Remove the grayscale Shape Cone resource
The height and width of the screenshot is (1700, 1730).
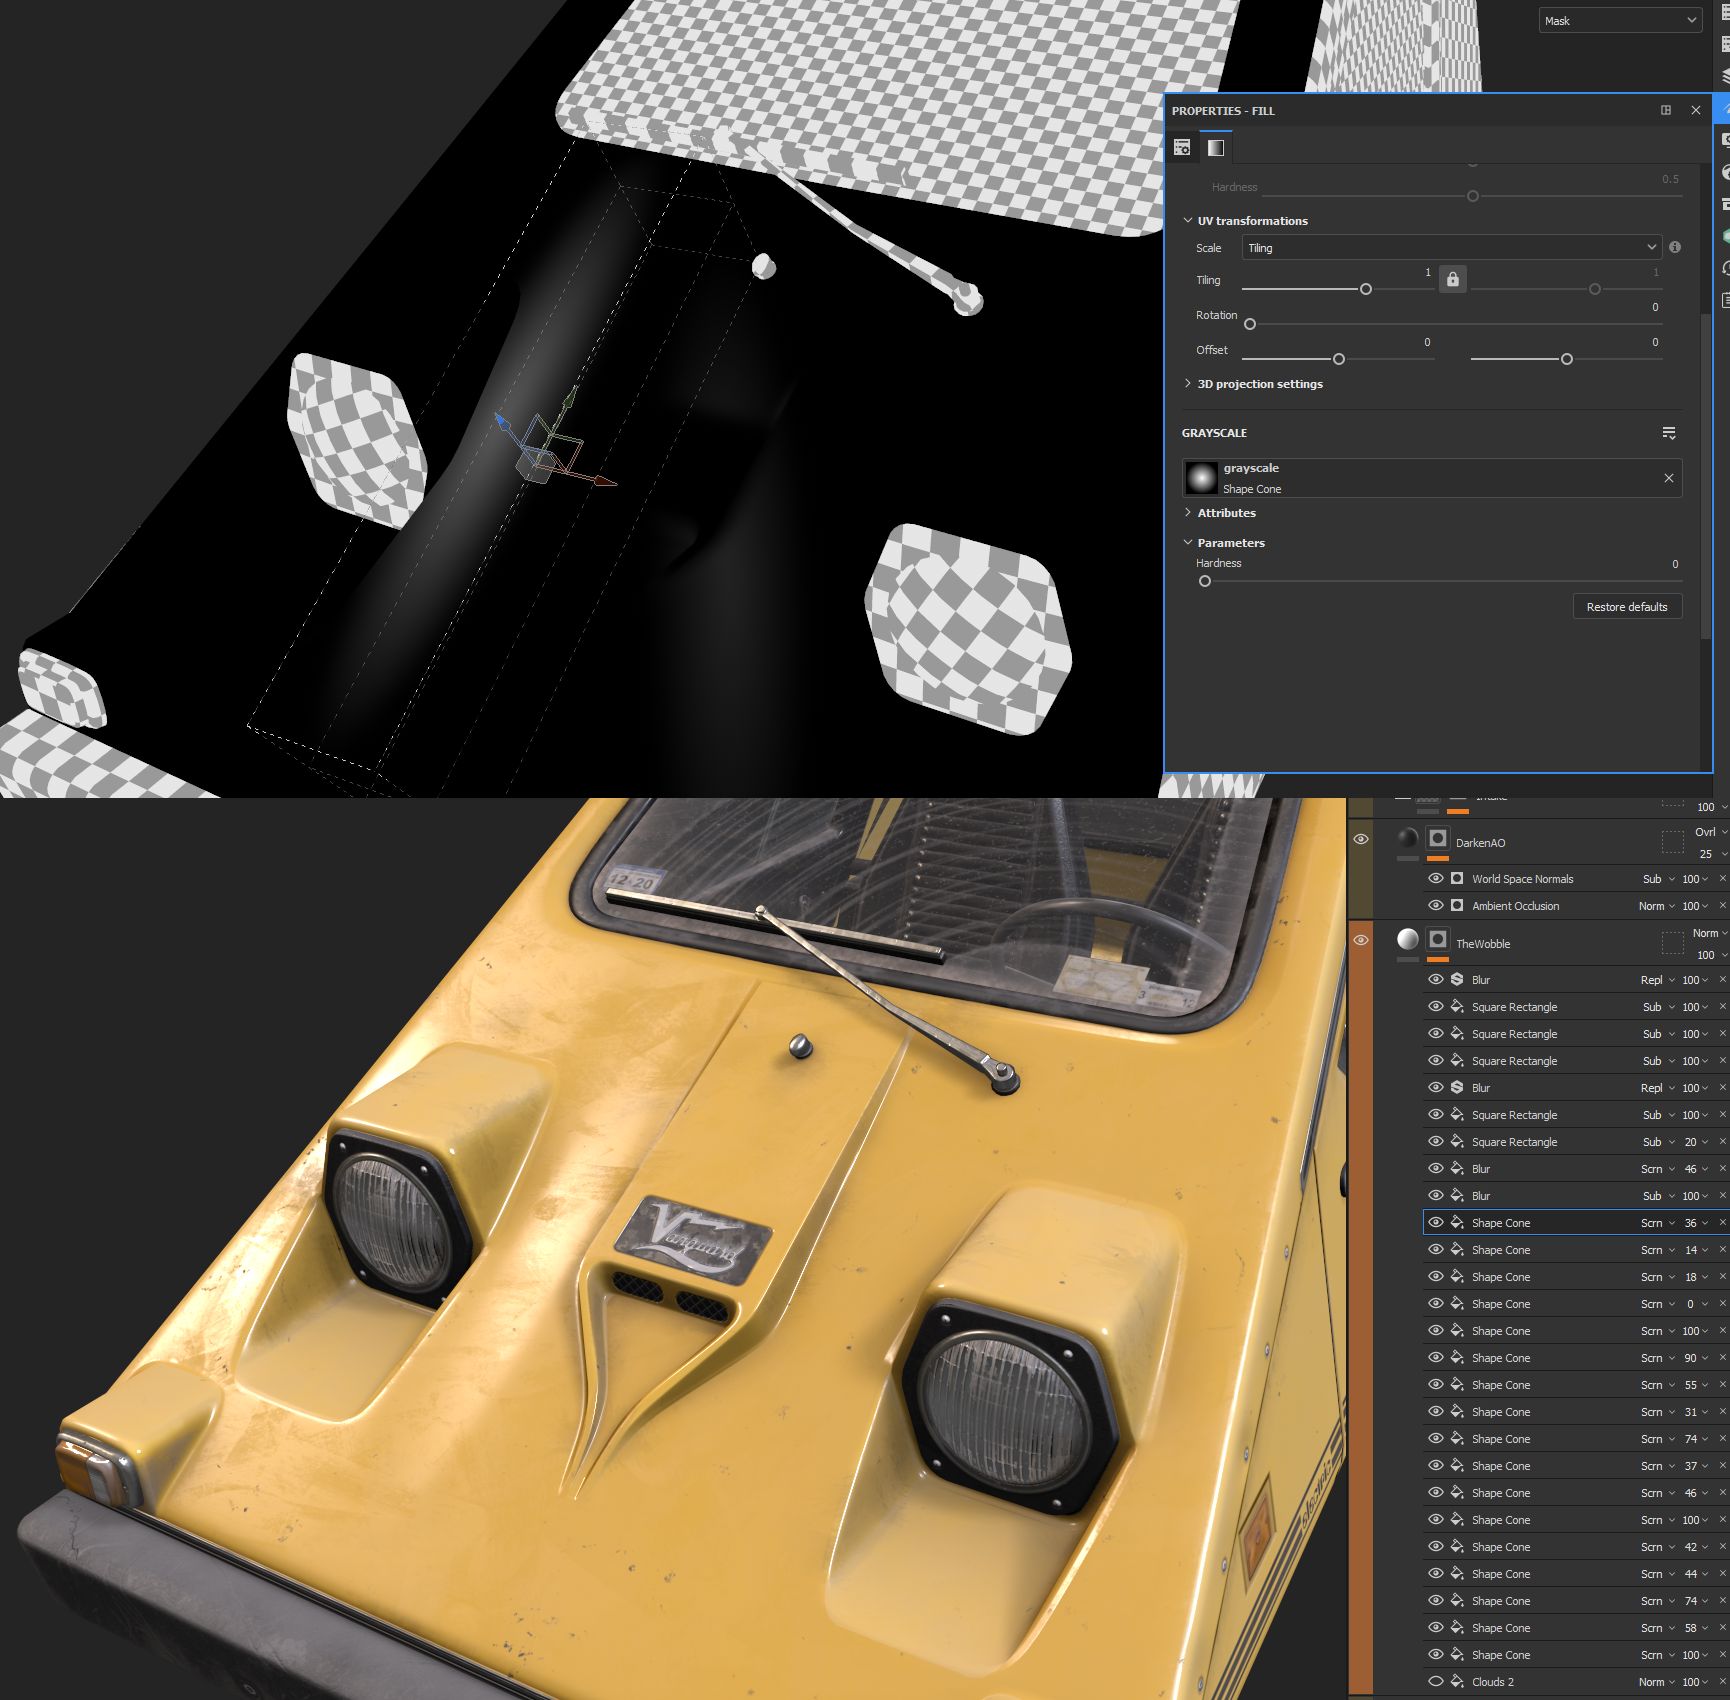tap(1669, 478)
